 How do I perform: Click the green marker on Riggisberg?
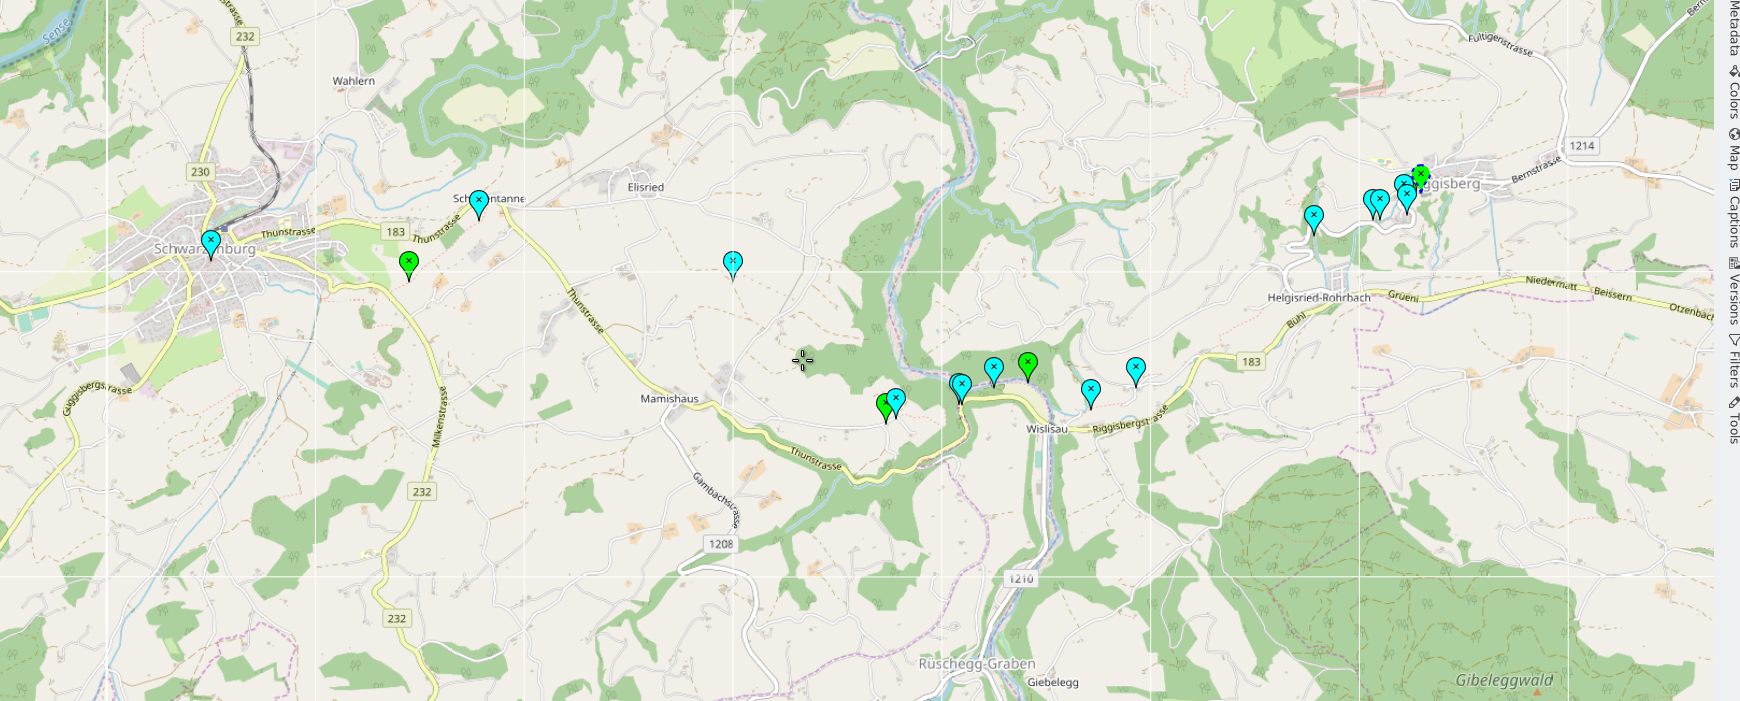click(1420, 178)
